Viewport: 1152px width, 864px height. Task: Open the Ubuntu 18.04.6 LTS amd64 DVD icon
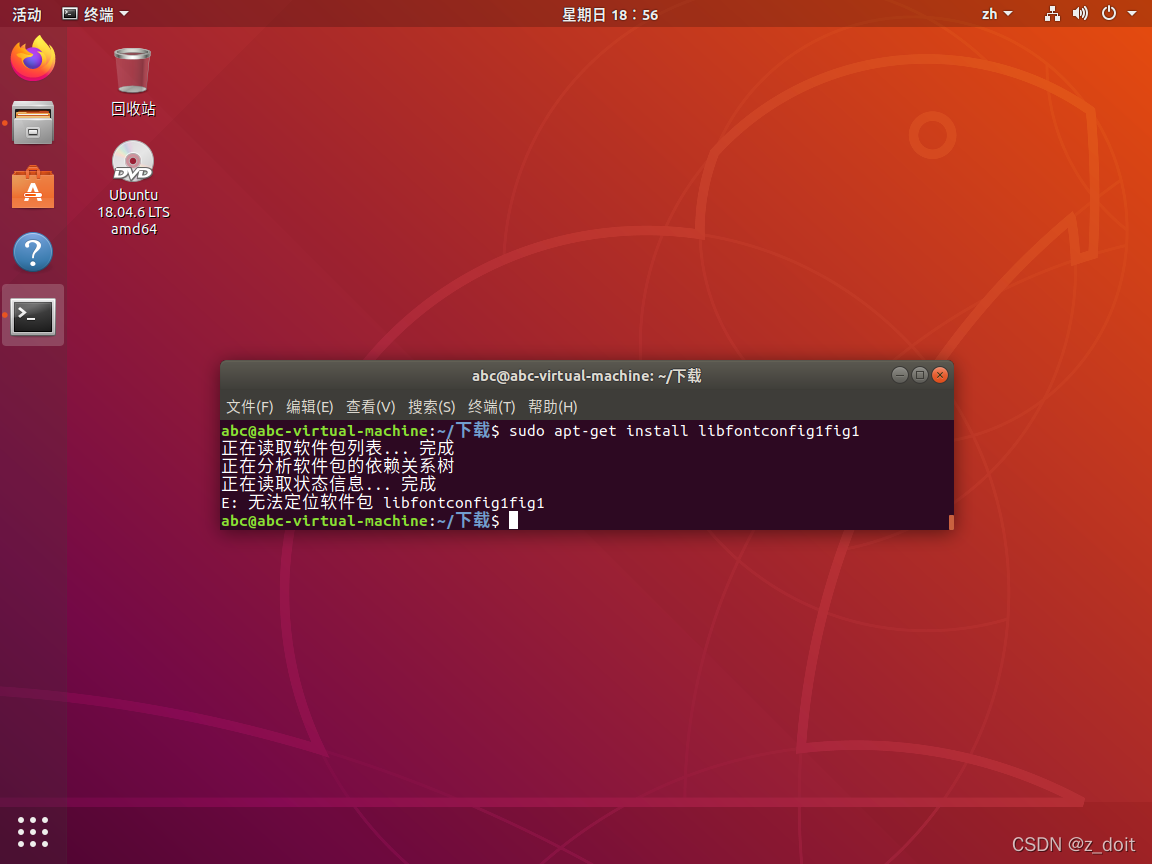(x=131, y=161)
